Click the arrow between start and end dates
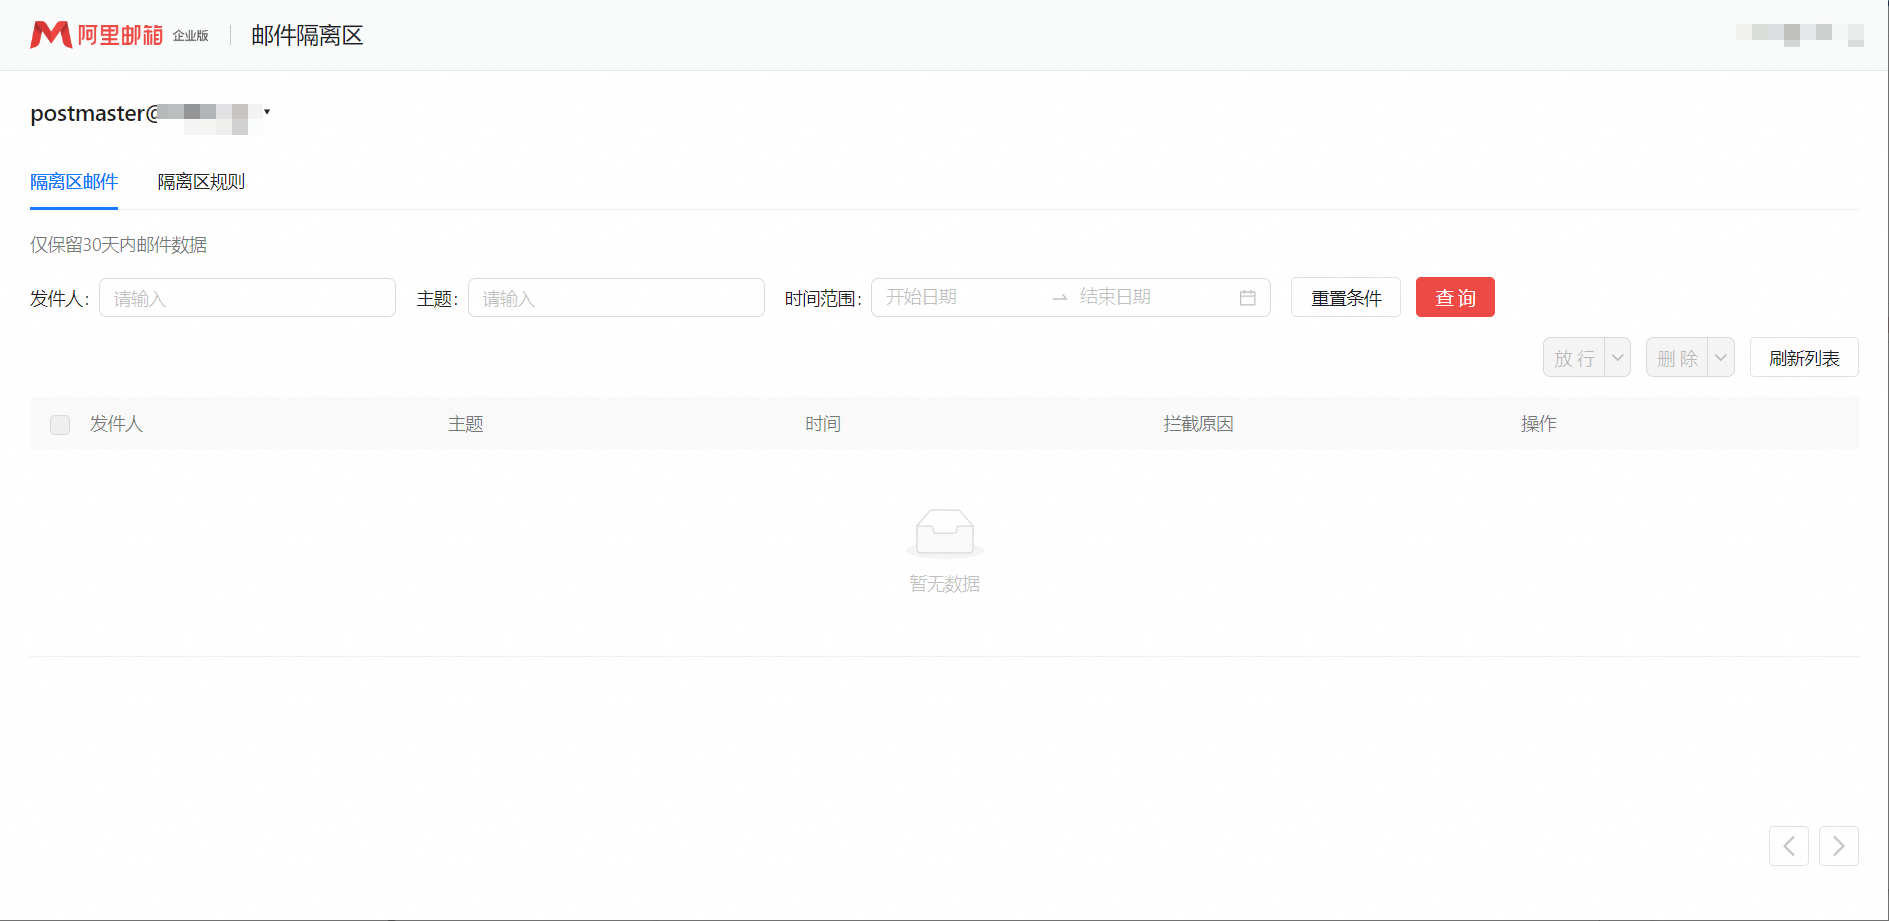 (1059, 298)
